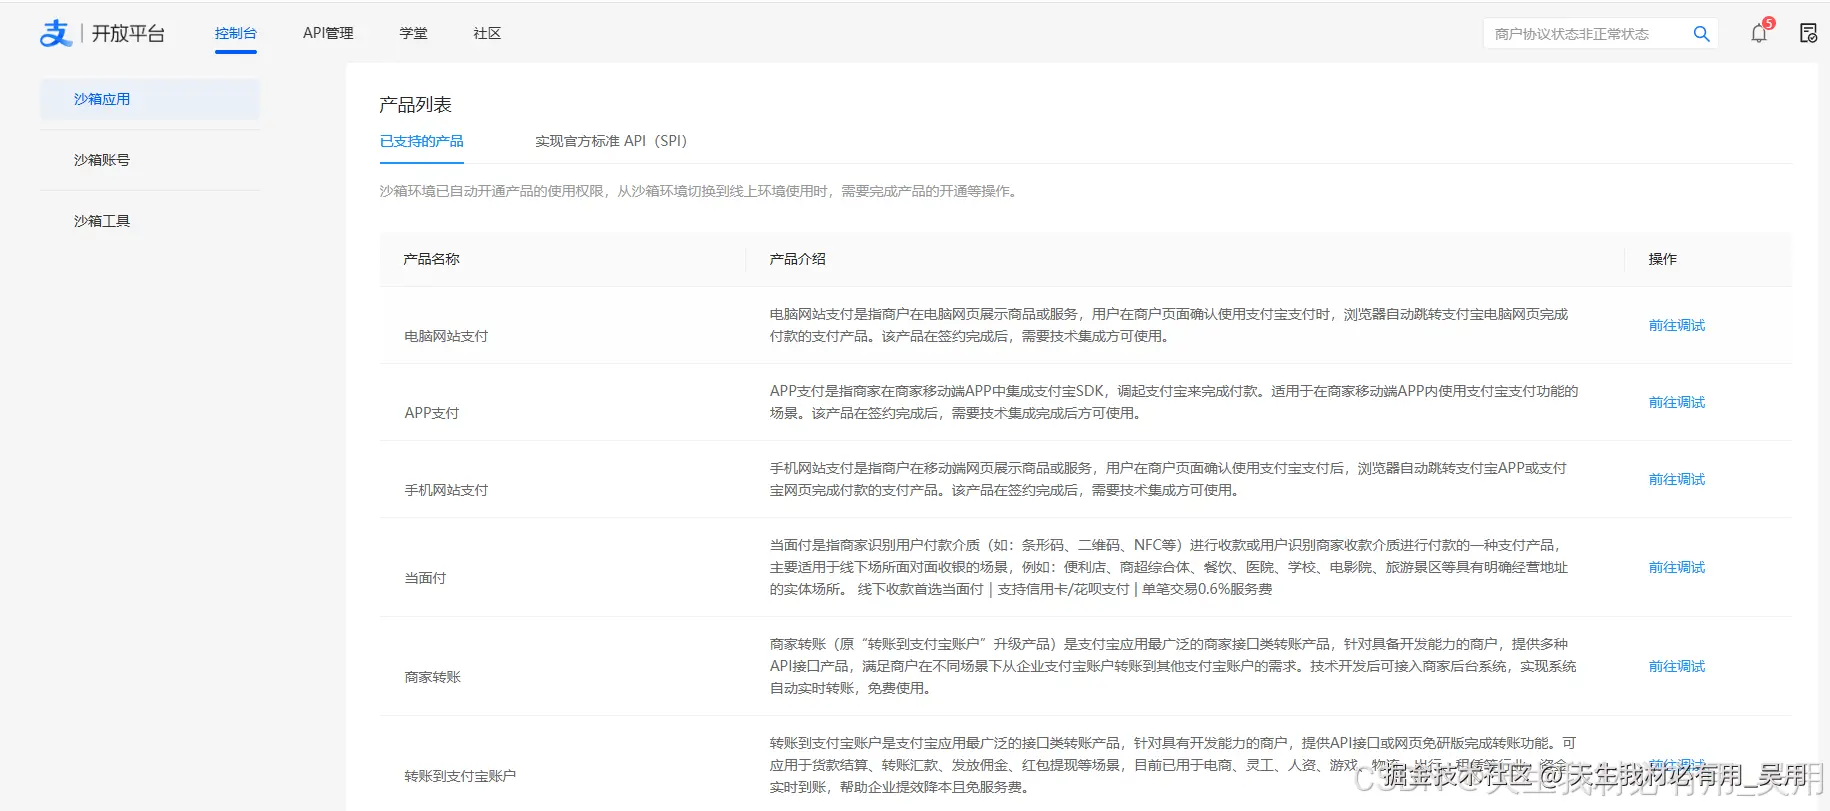Image resolution: width=1830 pixels, height=811 pixels.
Task: Open the API管理 top menu
Action: click(328, 33)
